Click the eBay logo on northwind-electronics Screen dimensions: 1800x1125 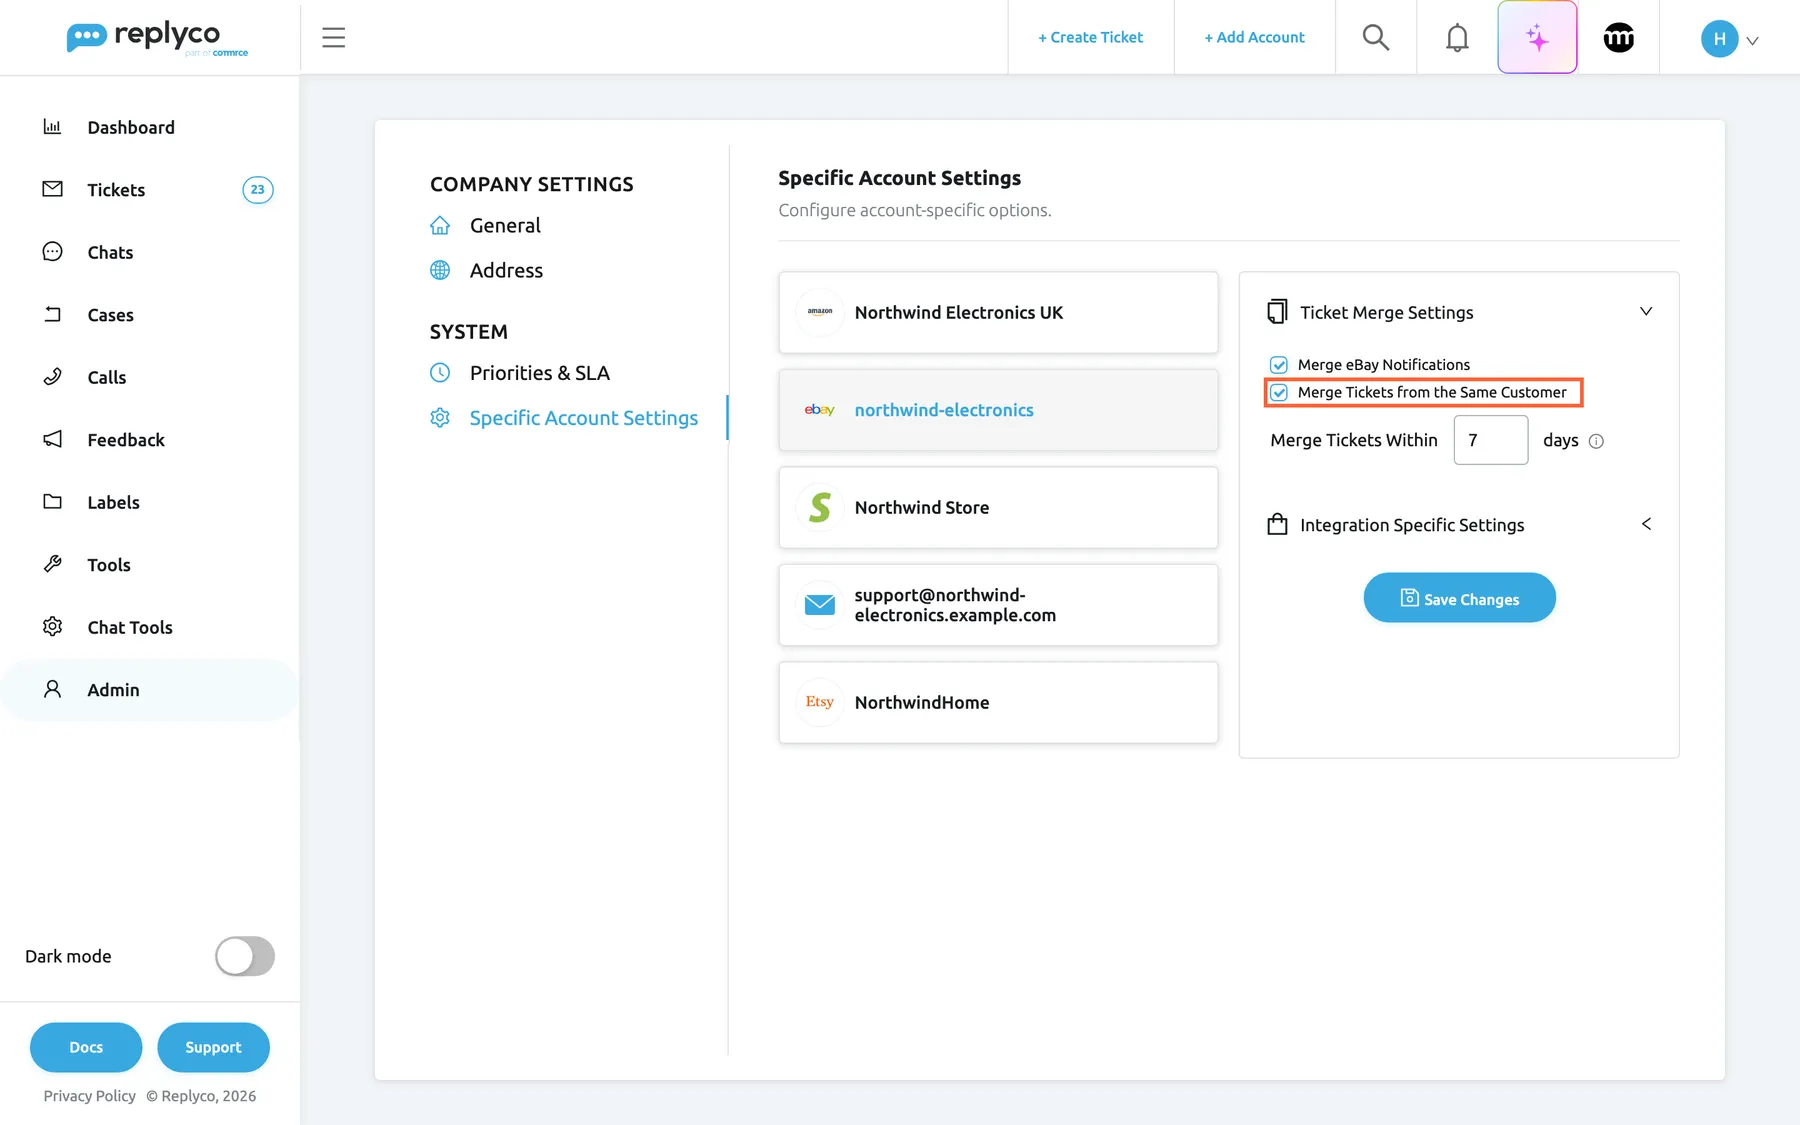(x=820, y=410)
